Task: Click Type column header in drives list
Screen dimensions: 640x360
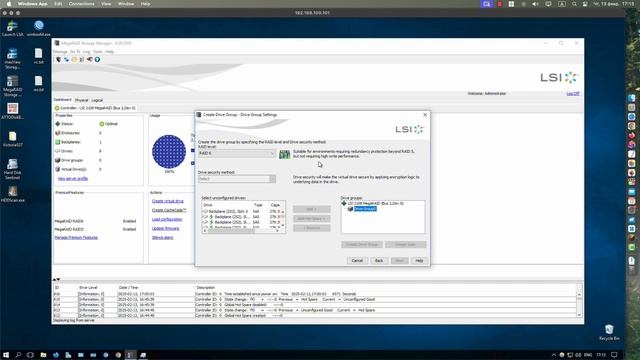Action: (x=258, y=205)
